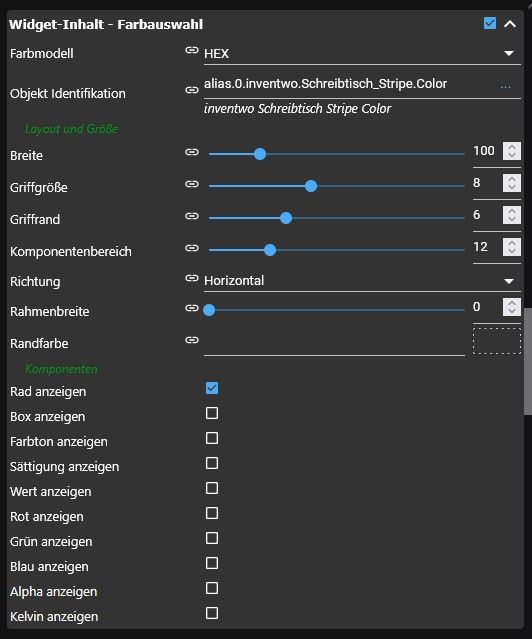Image resolution: width=532 pixels, height=639 pixels.
Task: Click the Objekt Identifikation alias text field
Action: click(349, 84)
